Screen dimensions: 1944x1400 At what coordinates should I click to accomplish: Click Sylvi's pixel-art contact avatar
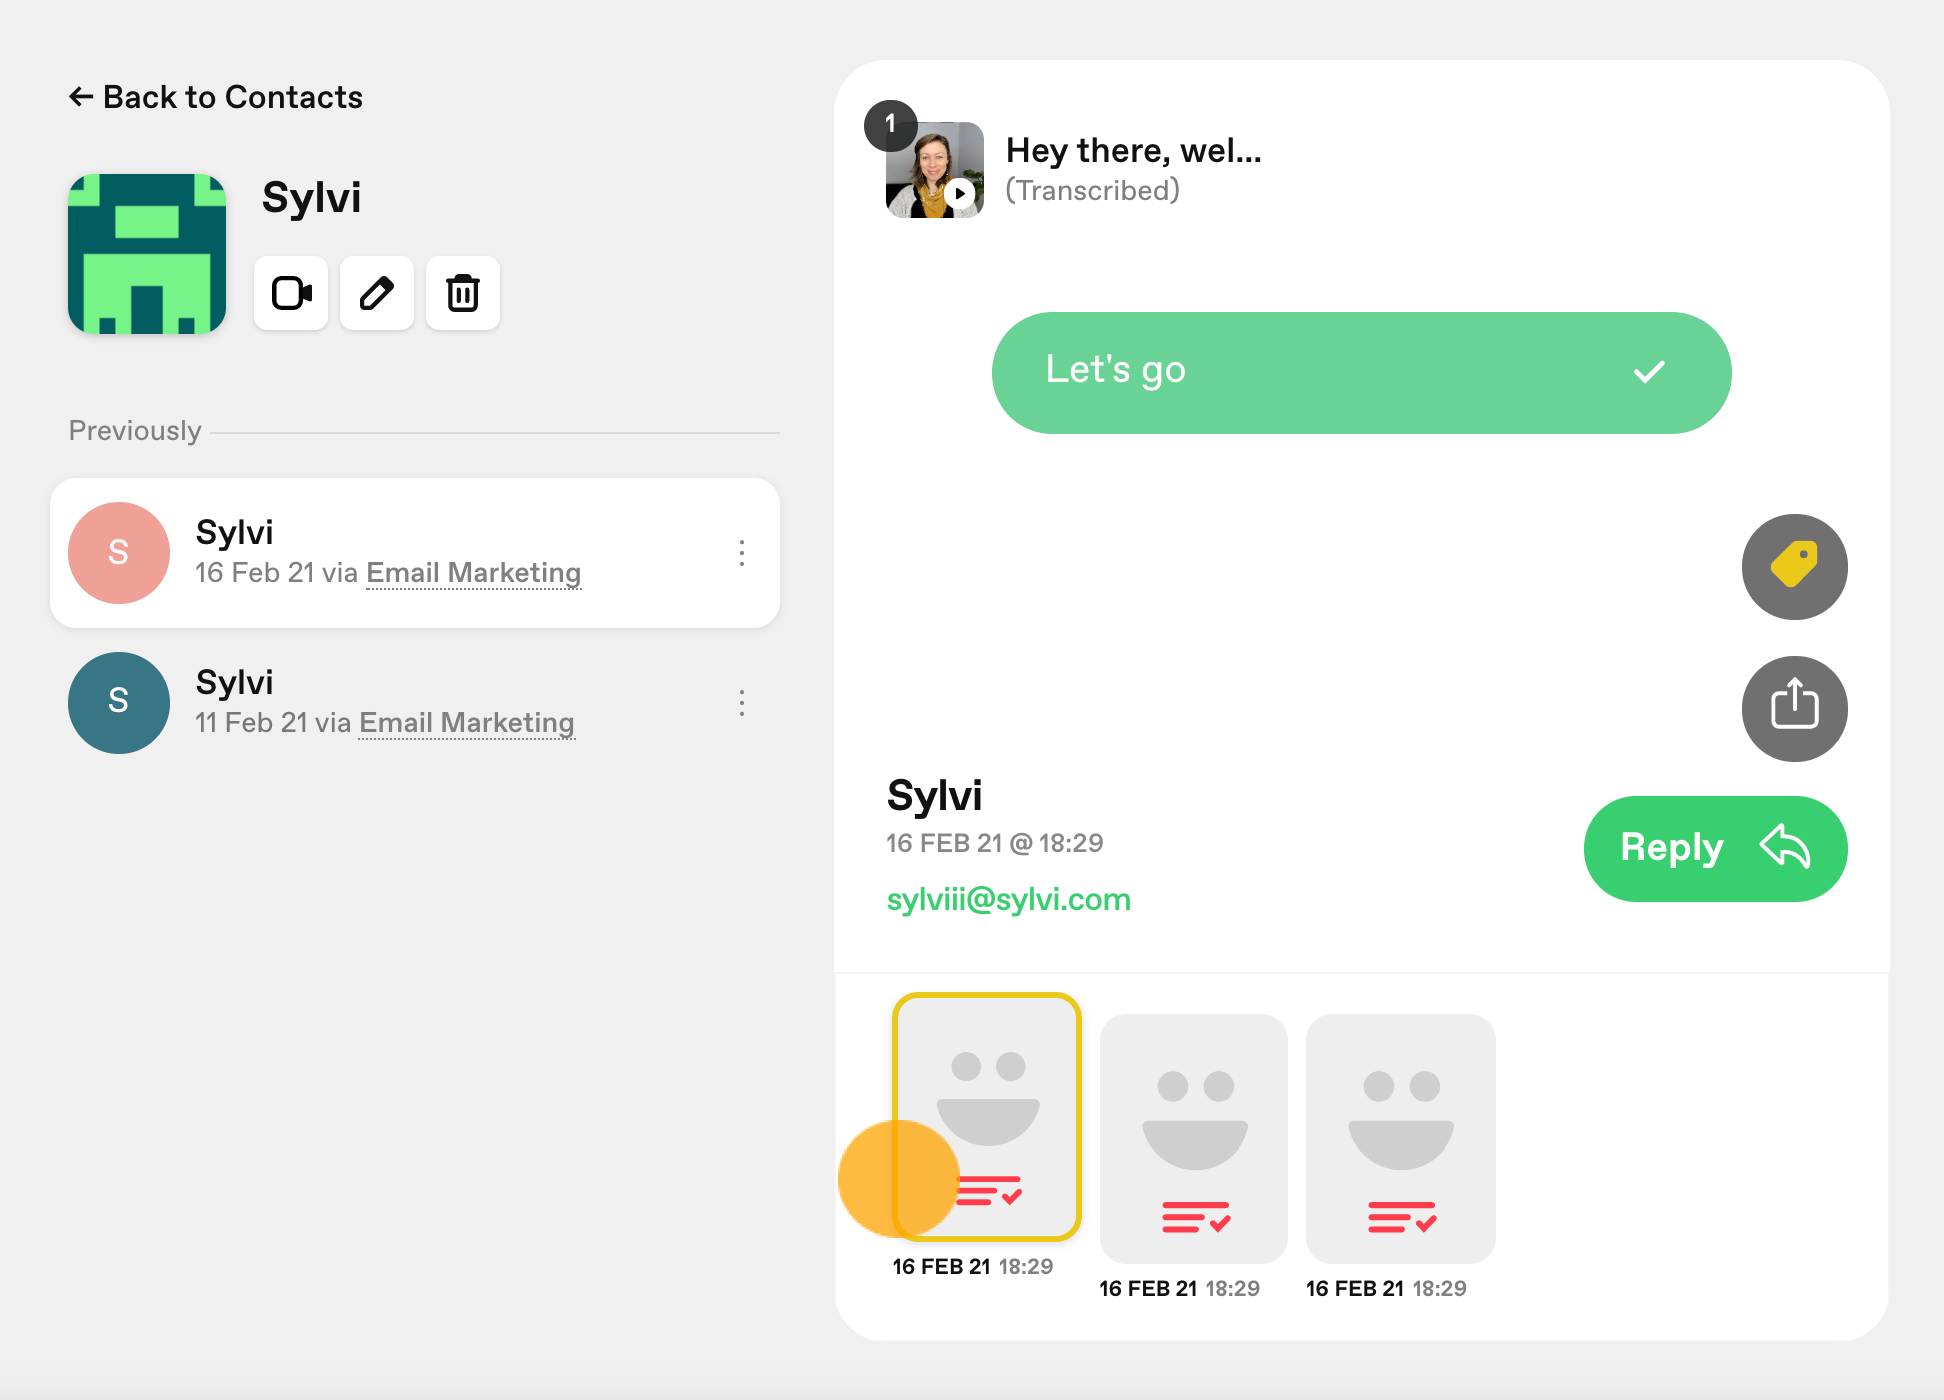point(147,253)
